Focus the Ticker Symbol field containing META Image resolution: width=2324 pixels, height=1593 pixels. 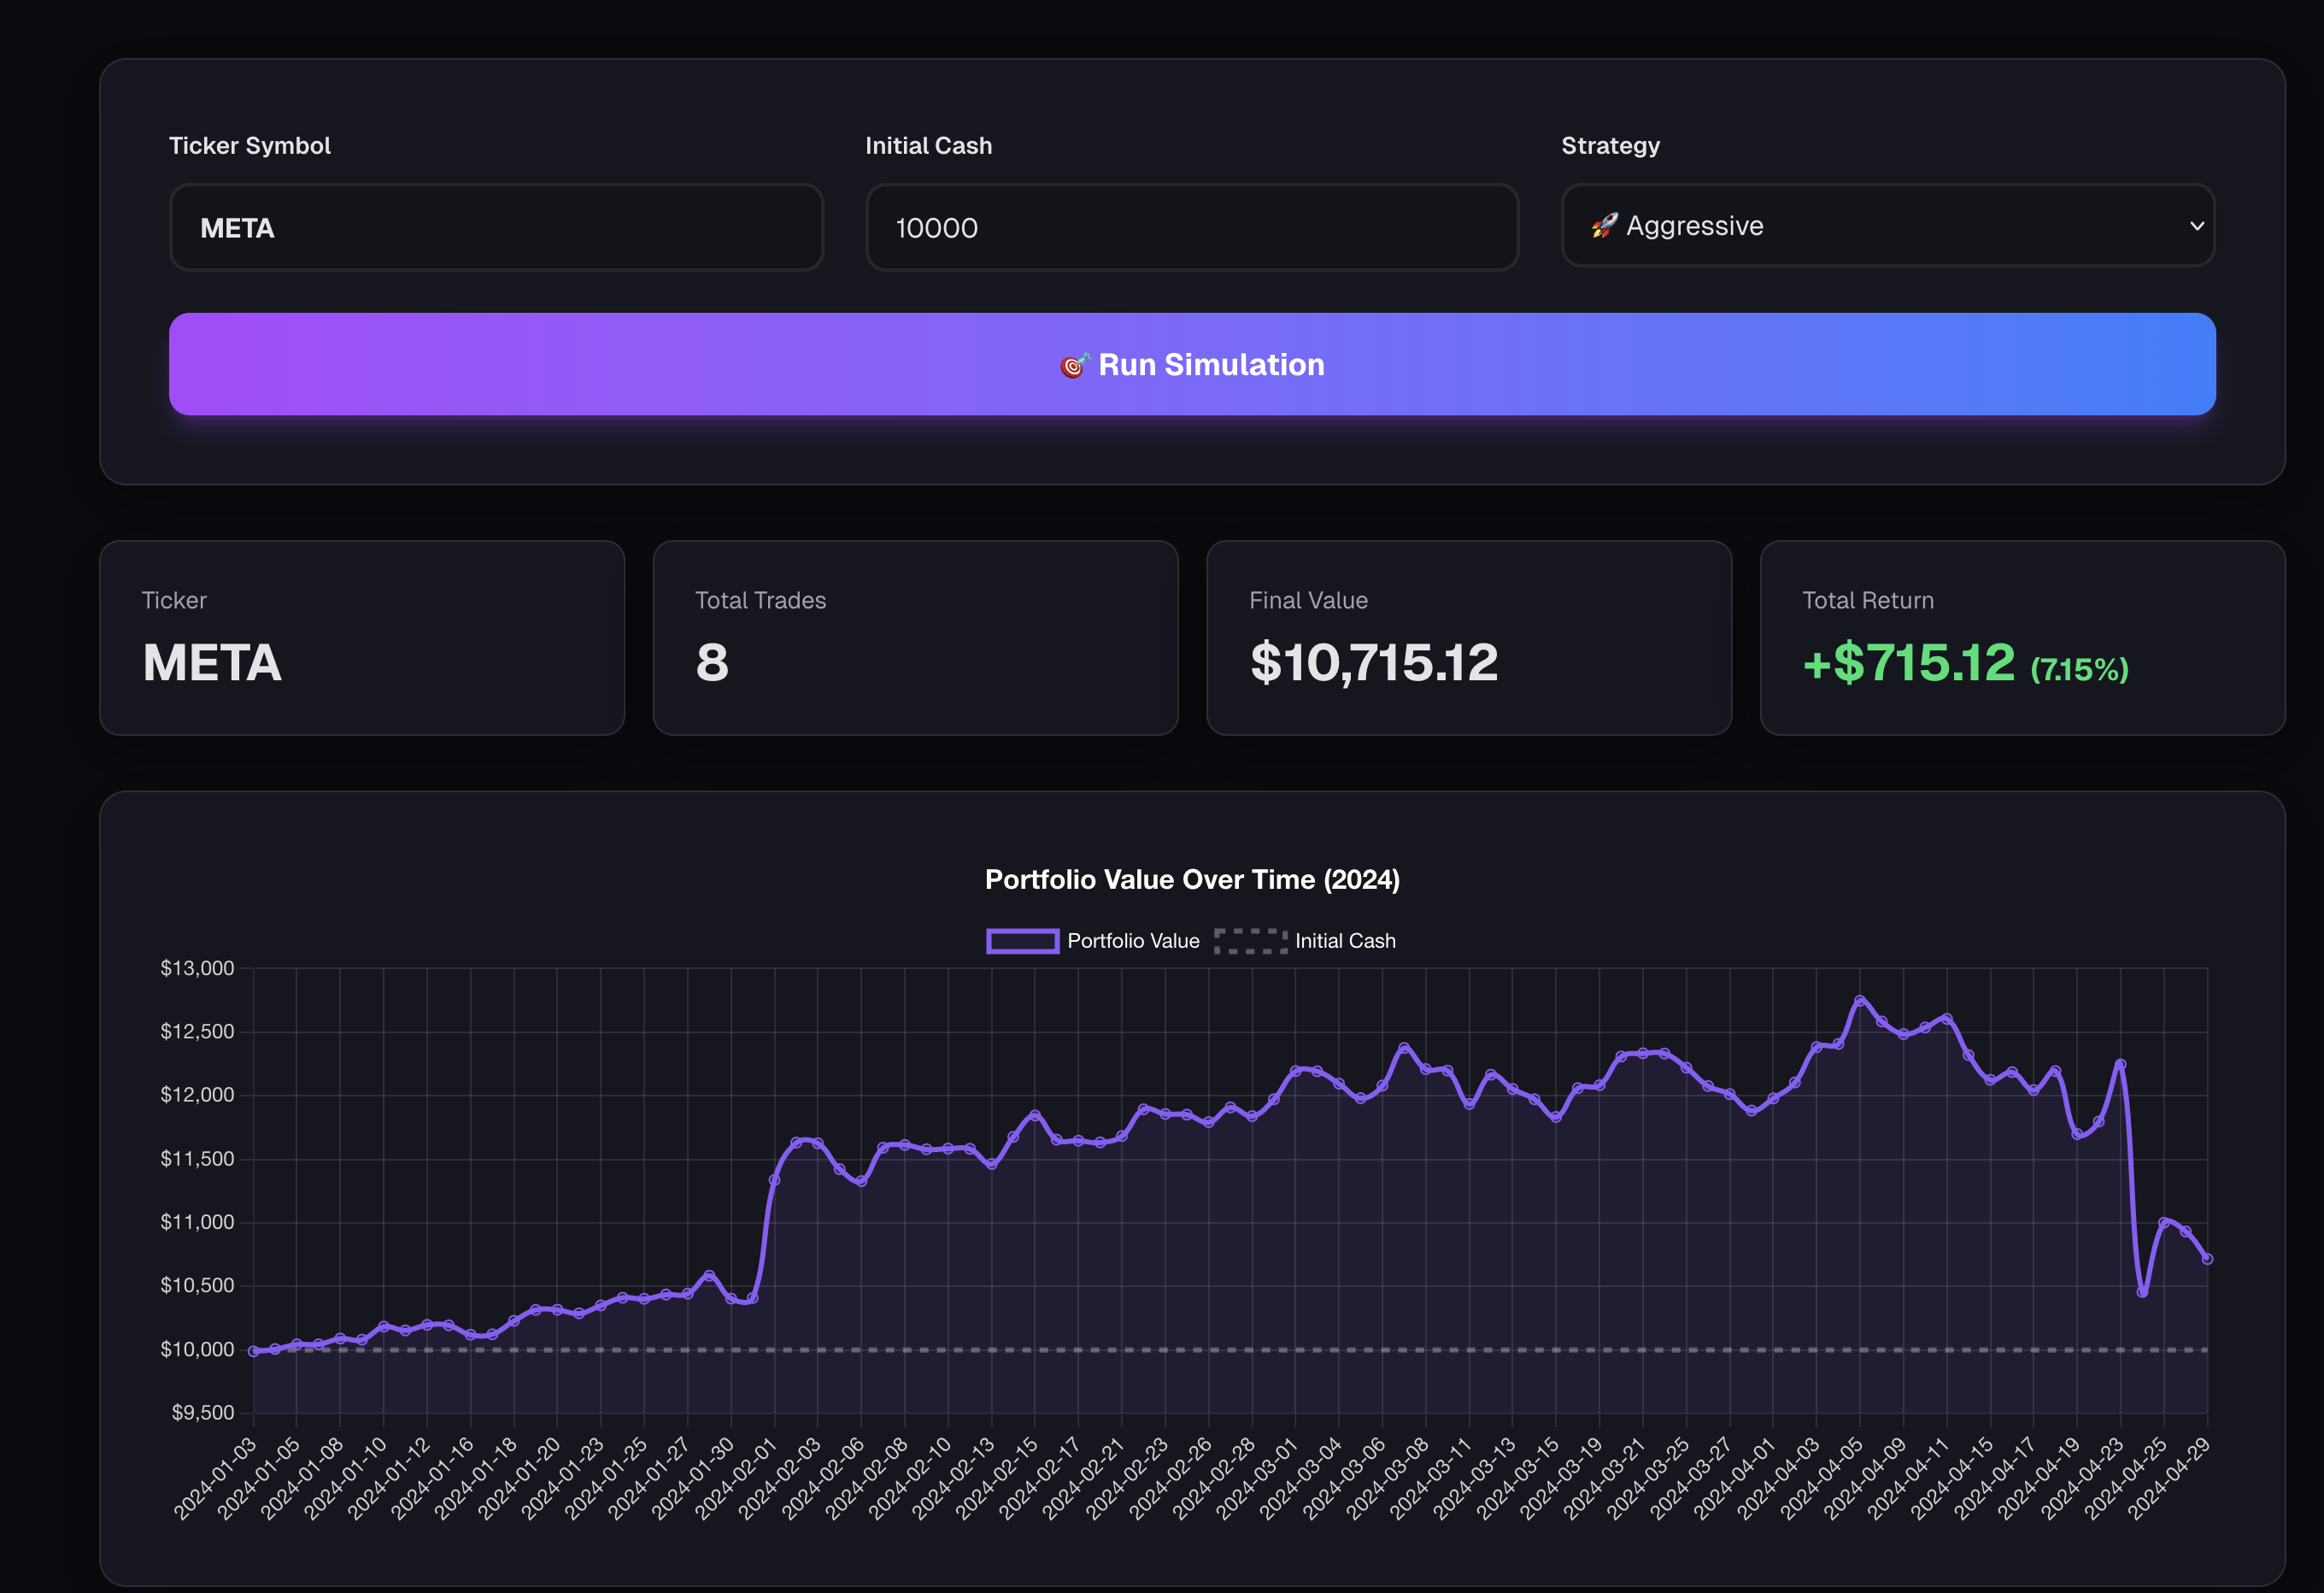[x=496, y=228]
